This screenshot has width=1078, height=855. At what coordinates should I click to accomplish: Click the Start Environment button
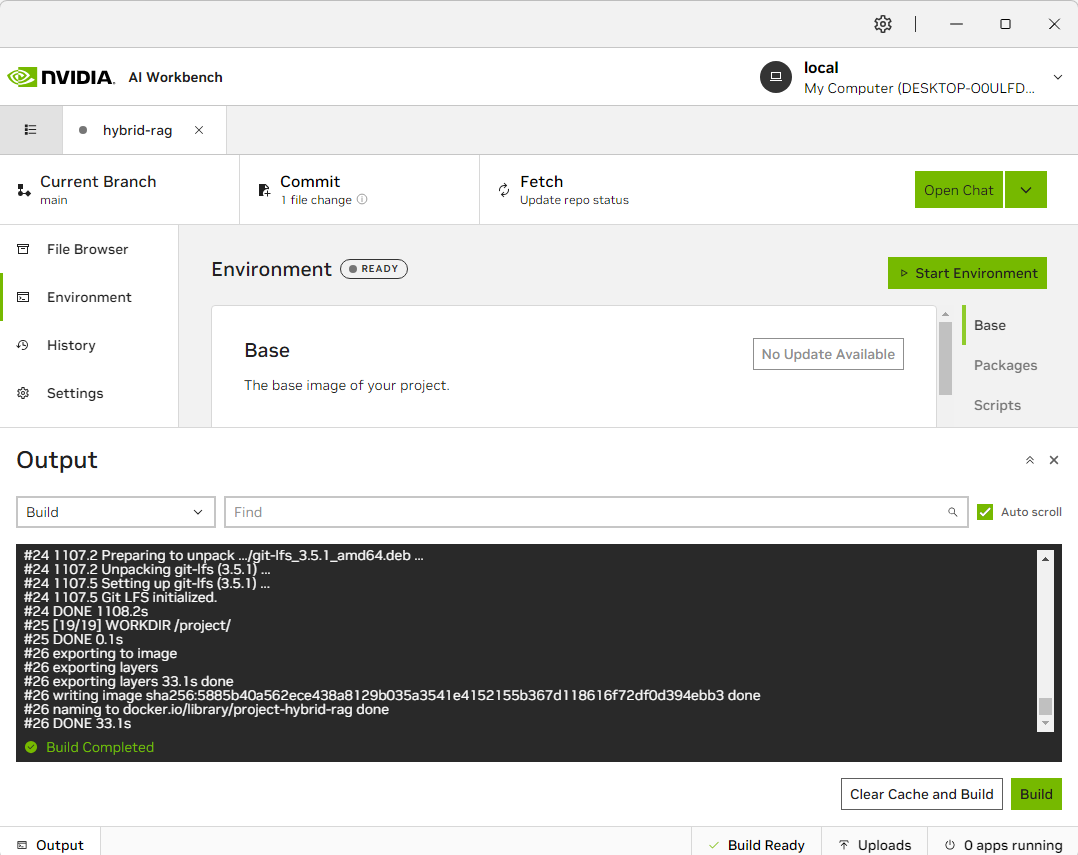coord(967,273)
